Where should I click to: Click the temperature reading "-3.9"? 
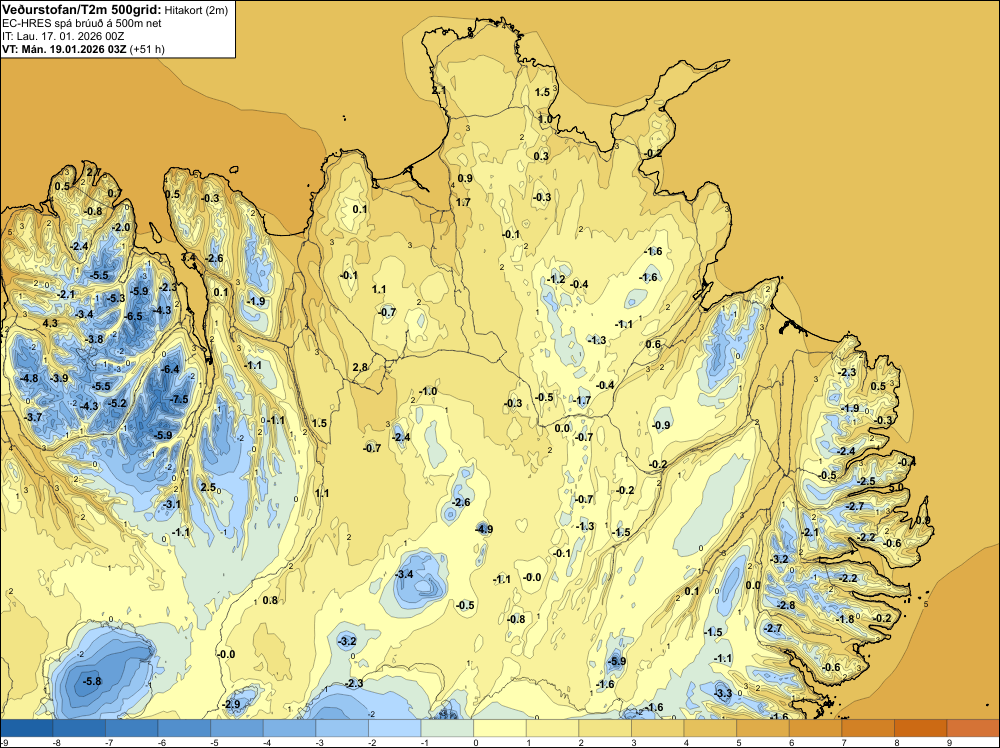tap(59, 378)
